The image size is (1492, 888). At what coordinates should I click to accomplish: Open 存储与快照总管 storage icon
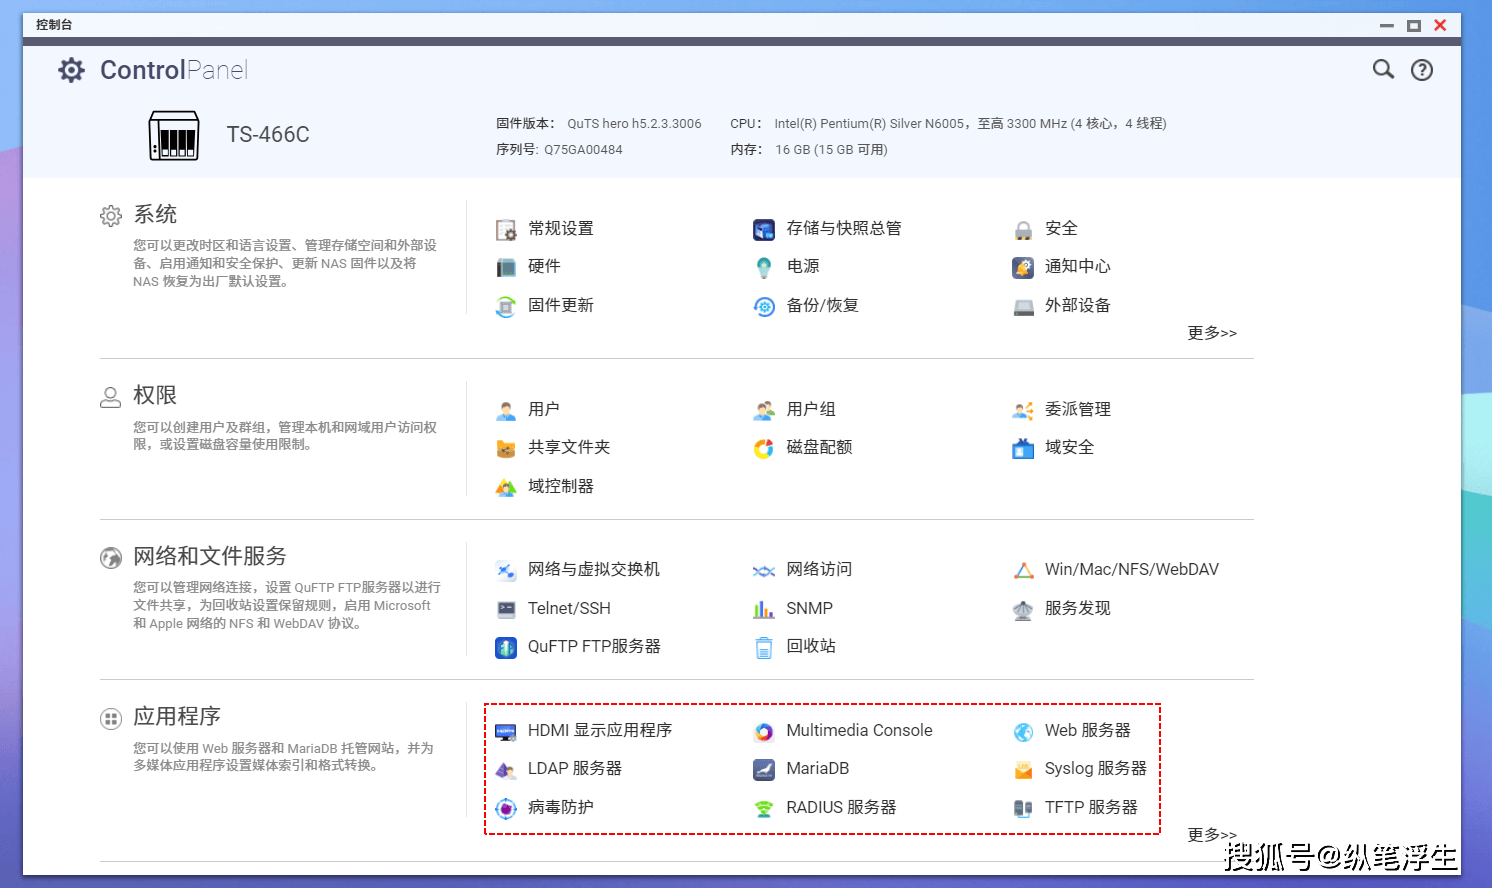(764, 230)
